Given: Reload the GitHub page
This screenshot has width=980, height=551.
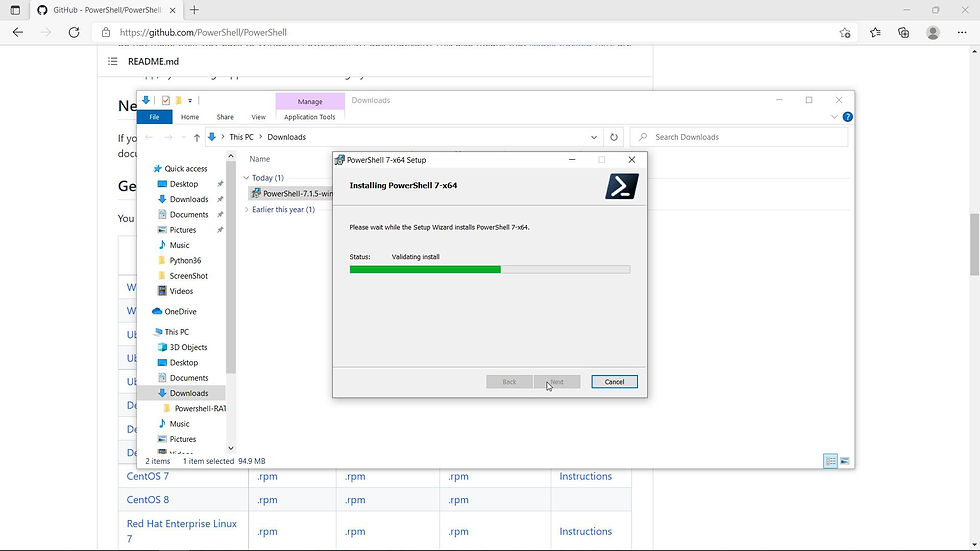Looking at the screenshot, I should pyautogui.click(x=74, y=32).
